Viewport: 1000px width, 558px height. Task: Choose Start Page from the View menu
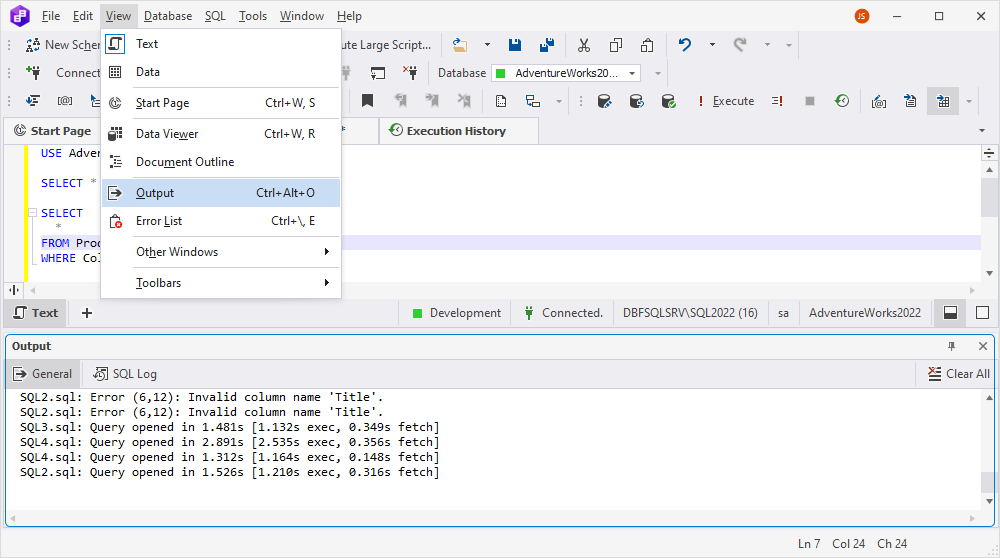[x=221, y=103]
